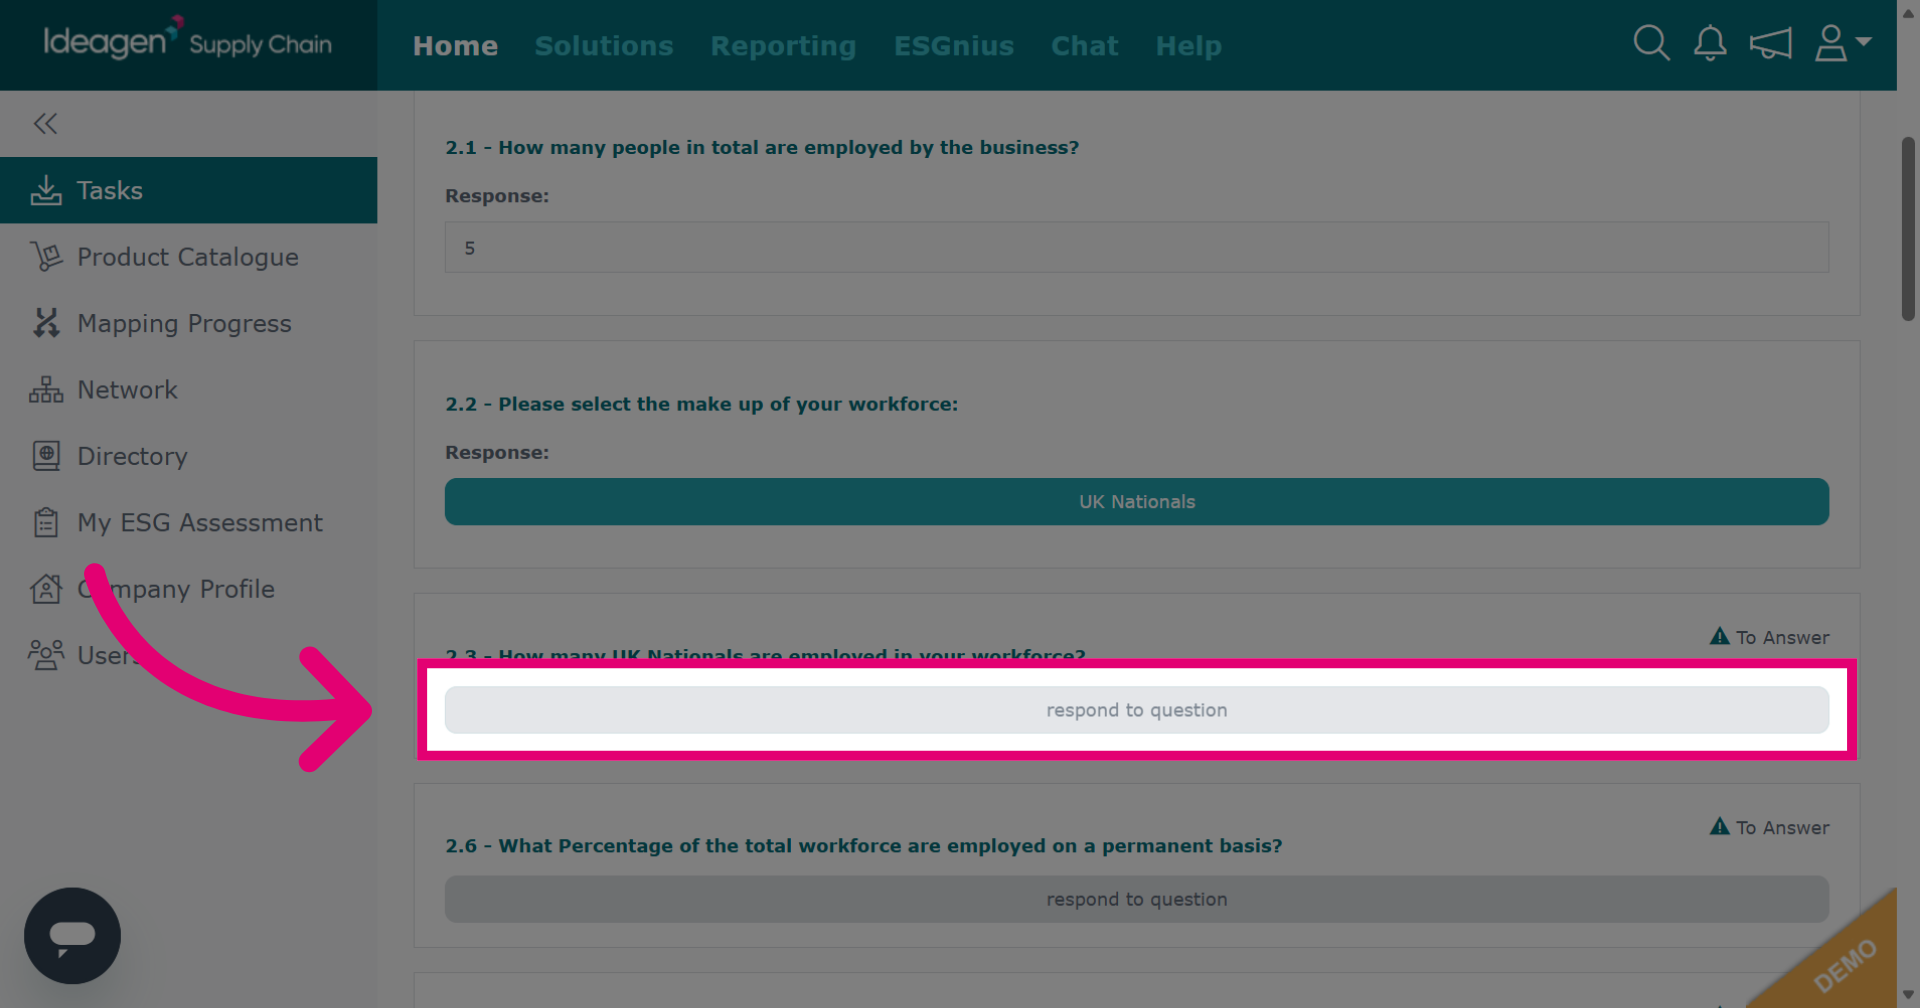The height and width of the screenshot is (1008, 1920).
Task: Select Tasks in the sidebar
Action: pyautogui.click(x=189, y=190)
